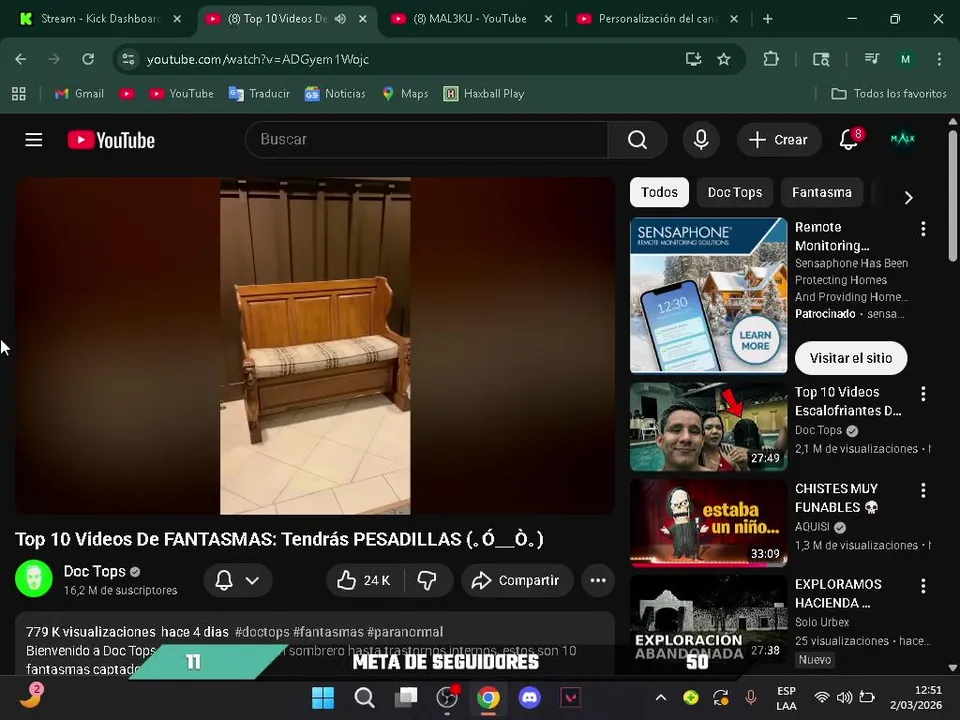Like the video with thumbs up
Screen dimensions: 960x720
pos(365,580)
